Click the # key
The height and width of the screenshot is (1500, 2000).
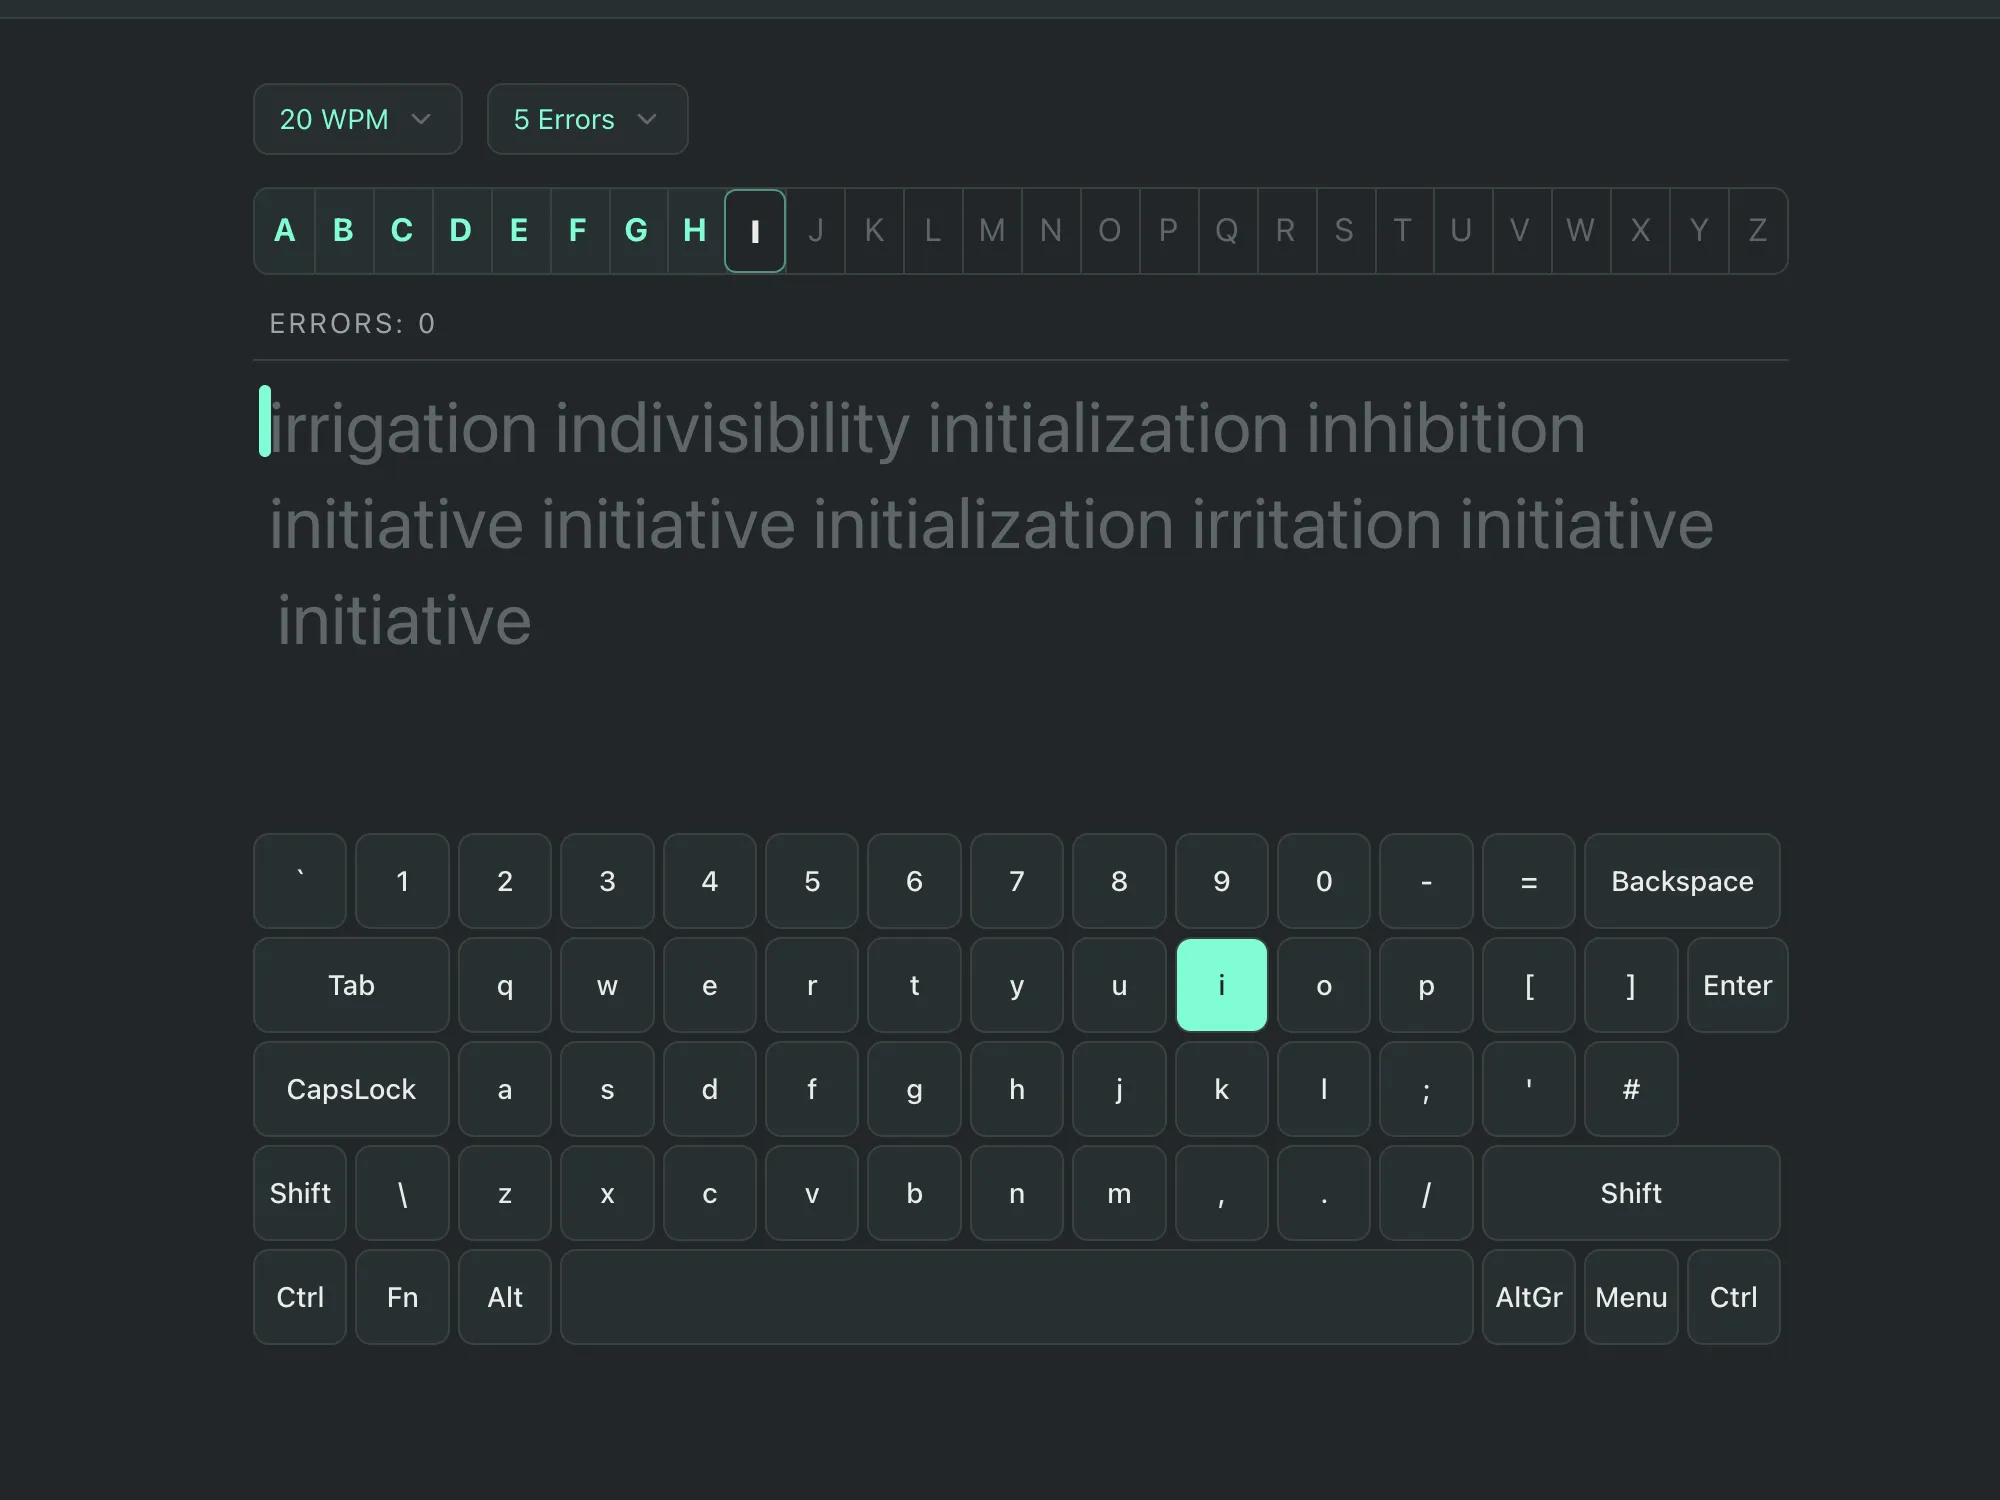coord(1630,1089)
